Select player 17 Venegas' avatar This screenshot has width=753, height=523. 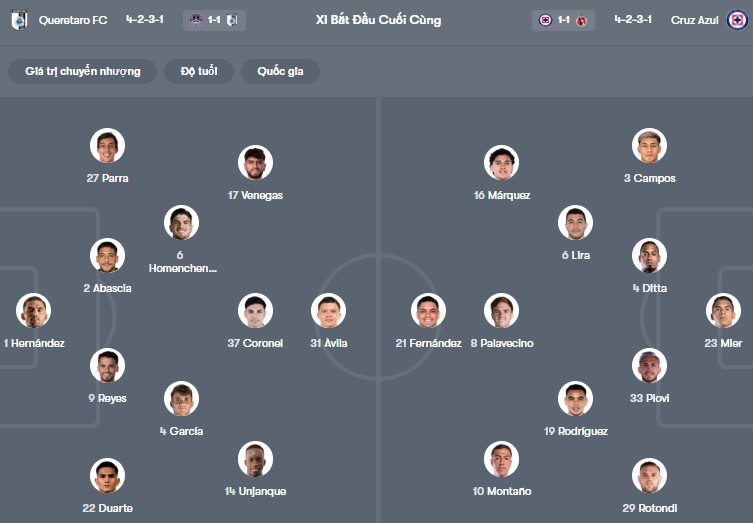click(x=255, y=163)
